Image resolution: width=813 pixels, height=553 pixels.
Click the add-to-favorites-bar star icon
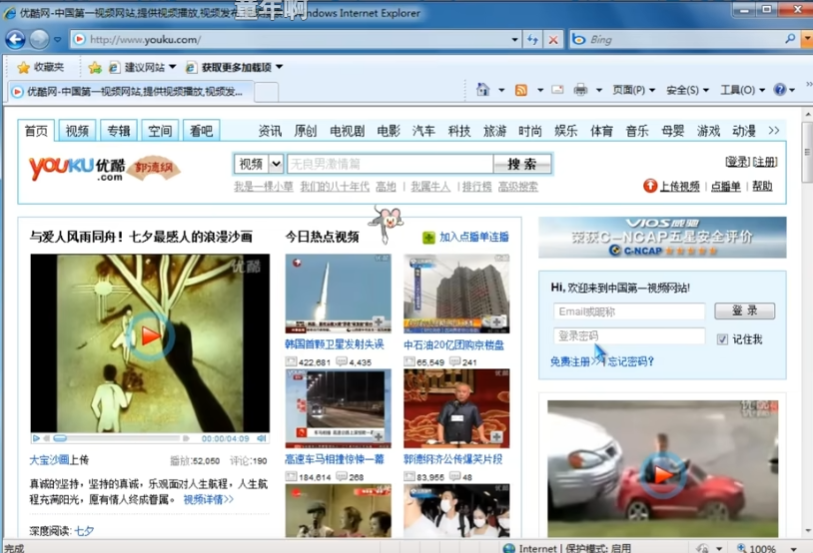click(x=95, y=67)
